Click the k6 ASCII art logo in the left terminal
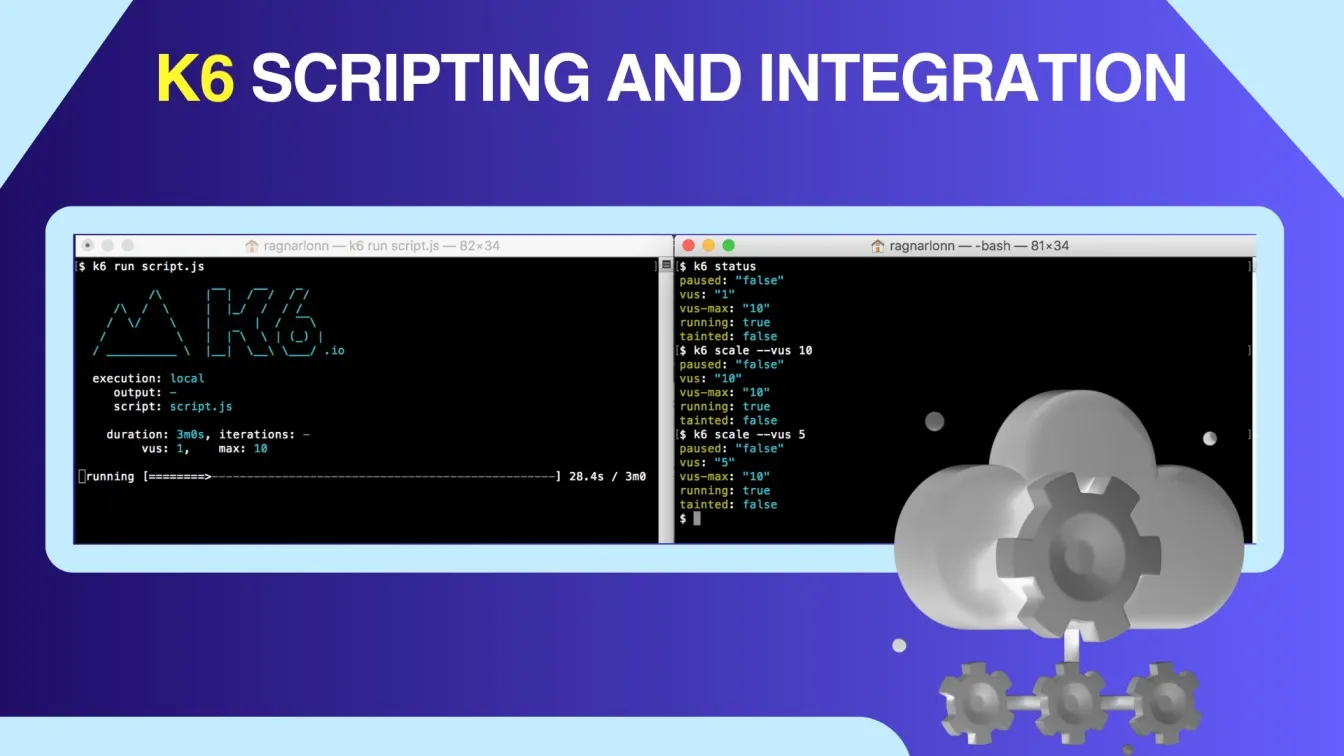Screen dimensions: 1344x756 tap(207, 322)
